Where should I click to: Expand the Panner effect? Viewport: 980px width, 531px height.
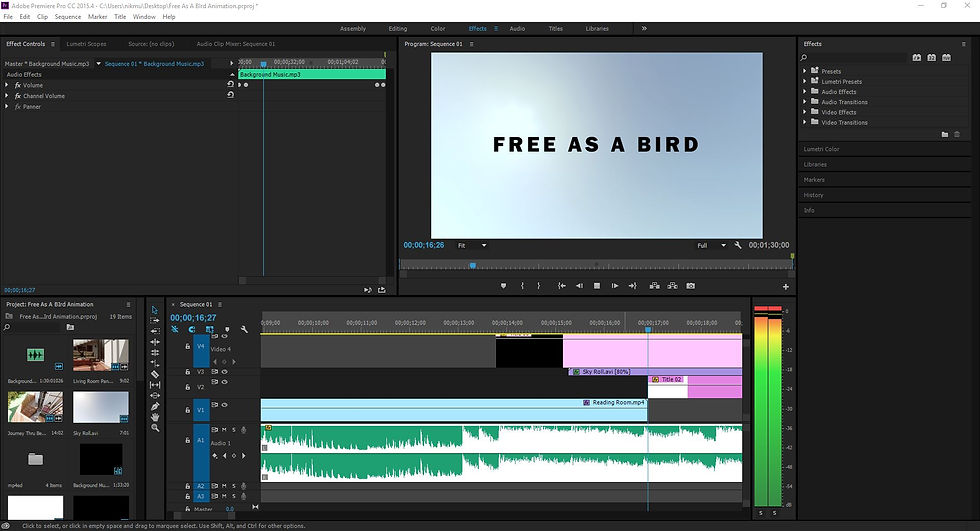(x=7, y=106)
